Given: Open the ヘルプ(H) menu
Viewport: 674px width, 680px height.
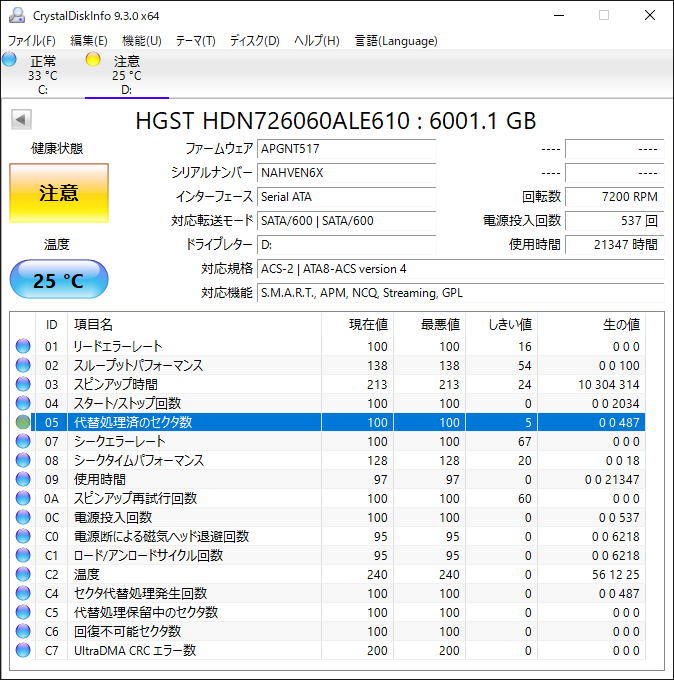Looking at the screenshot, I should pyautogui.click(x=317, y=41).
